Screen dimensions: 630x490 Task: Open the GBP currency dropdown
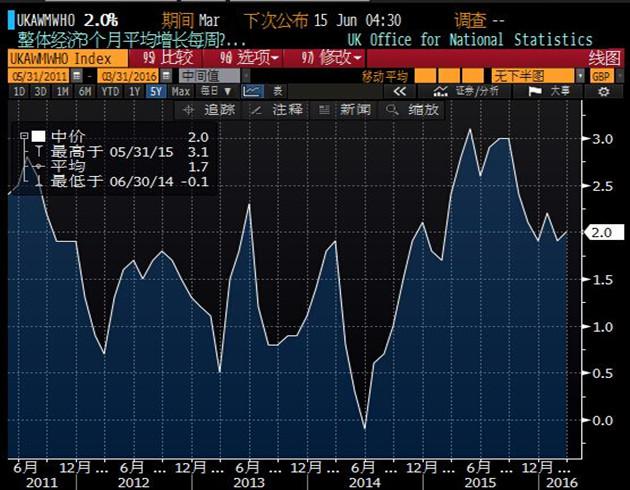[603, 76]
